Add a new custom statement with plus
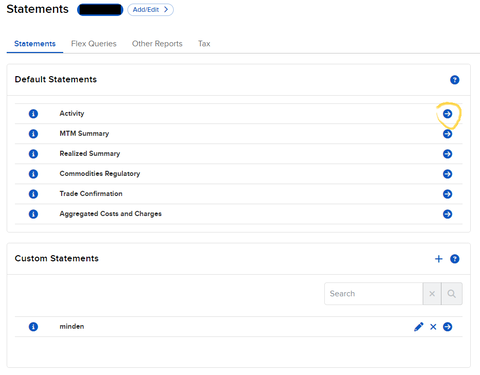The image size is (480, 375). click(x=439, y=259)
